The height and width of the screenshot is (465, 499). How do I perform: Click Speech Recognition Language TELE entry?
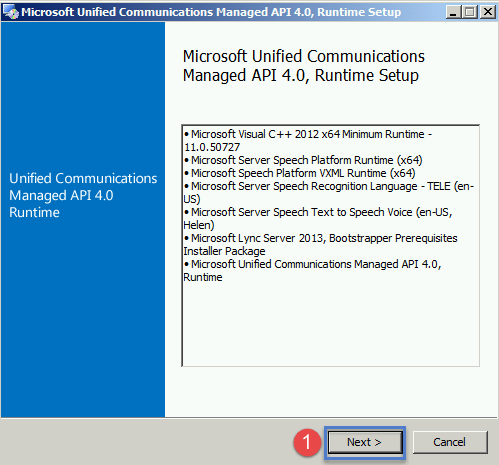coord(329,192)
